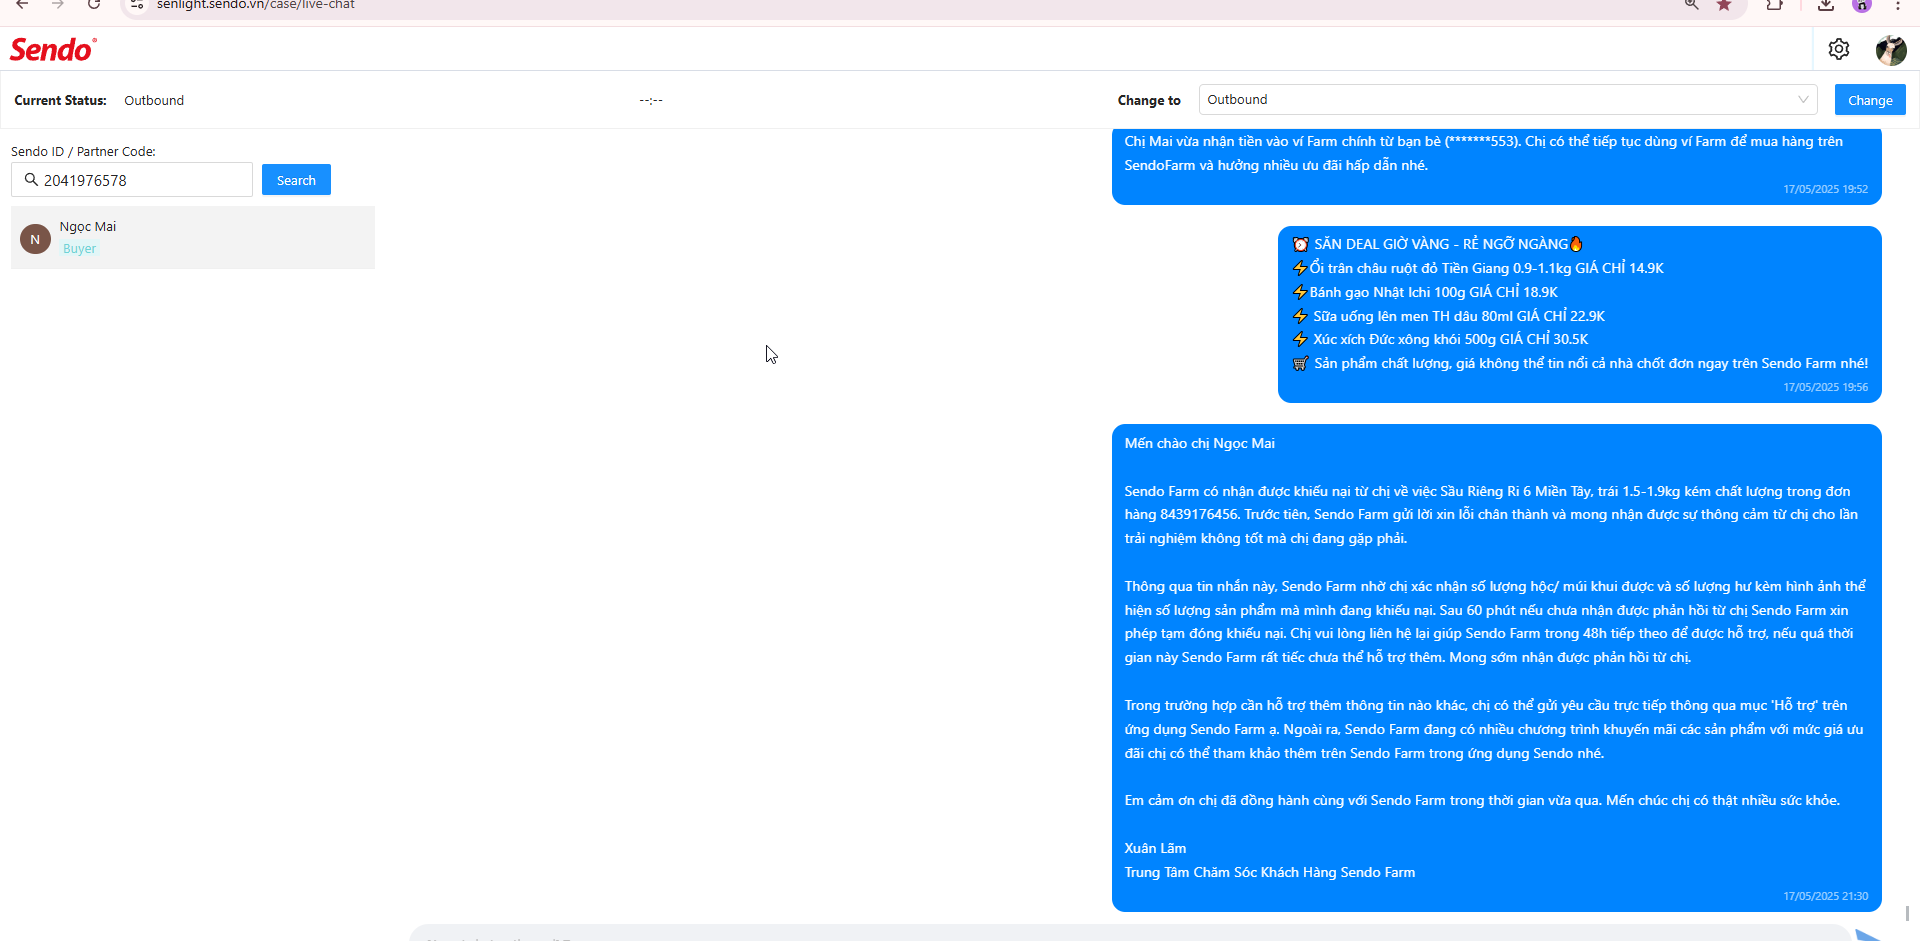The height and width of the screenshot is (941, 1920).
Task: Select the Ngọc Mai conversation row
Action: (x=193, y=238)
